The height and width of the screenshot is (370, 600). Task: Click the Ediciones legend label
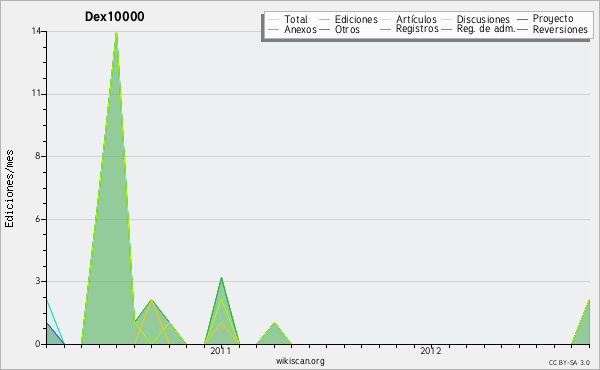356,19
